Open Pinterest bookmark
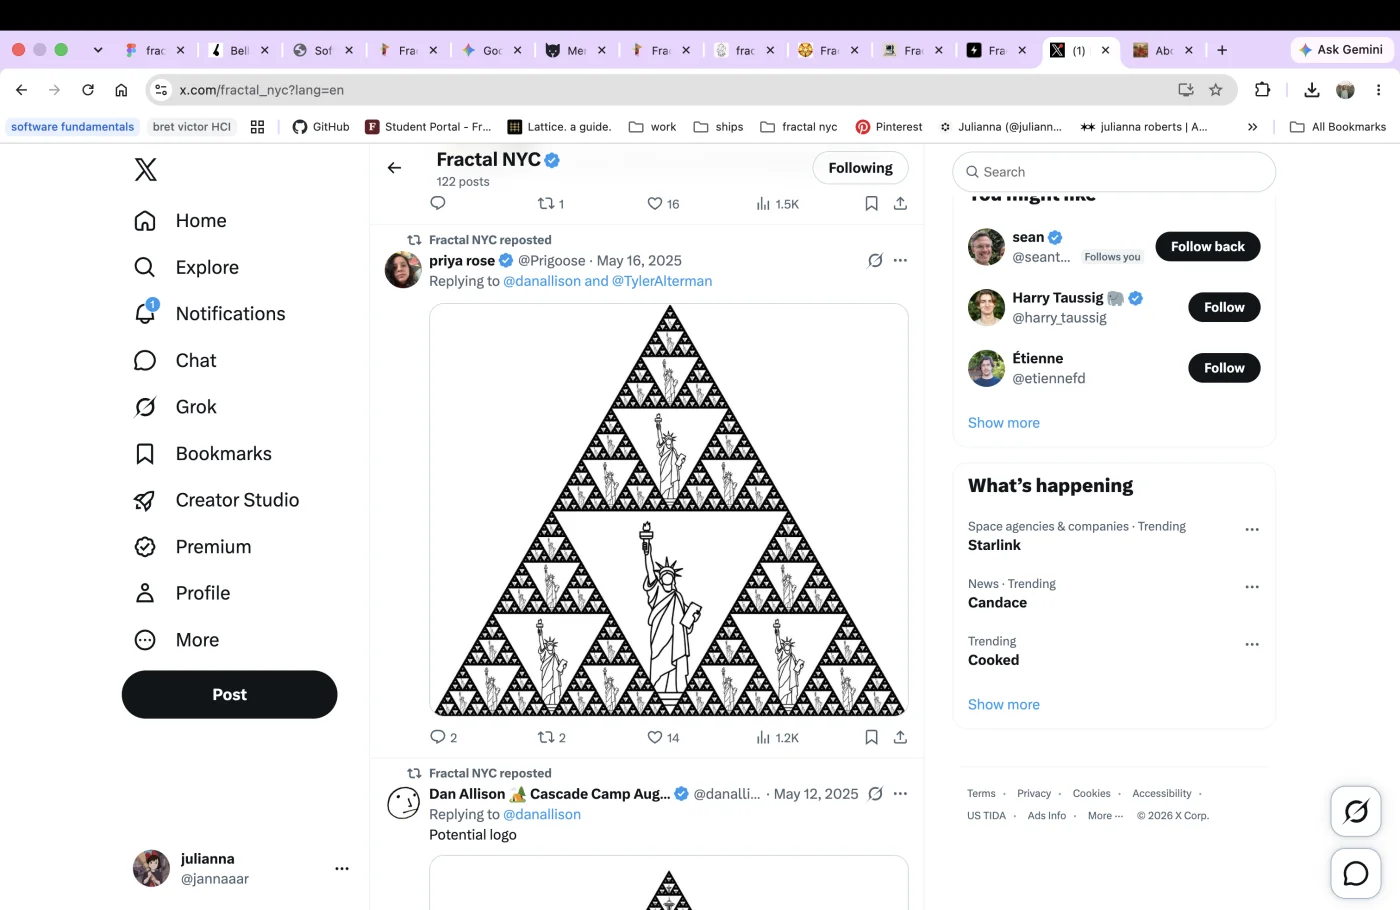The image size is (1400, 910). (889, 127)
